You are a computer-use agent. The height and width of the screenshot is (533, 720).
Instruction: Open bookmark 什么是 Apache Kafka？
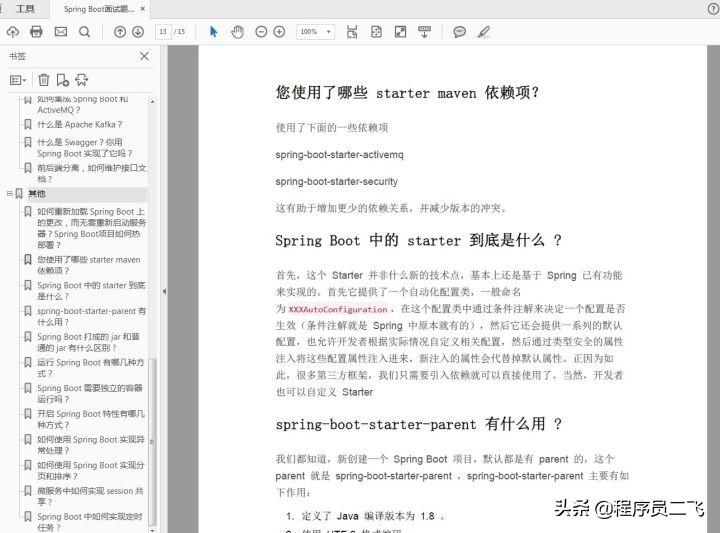tap(79, 124)
